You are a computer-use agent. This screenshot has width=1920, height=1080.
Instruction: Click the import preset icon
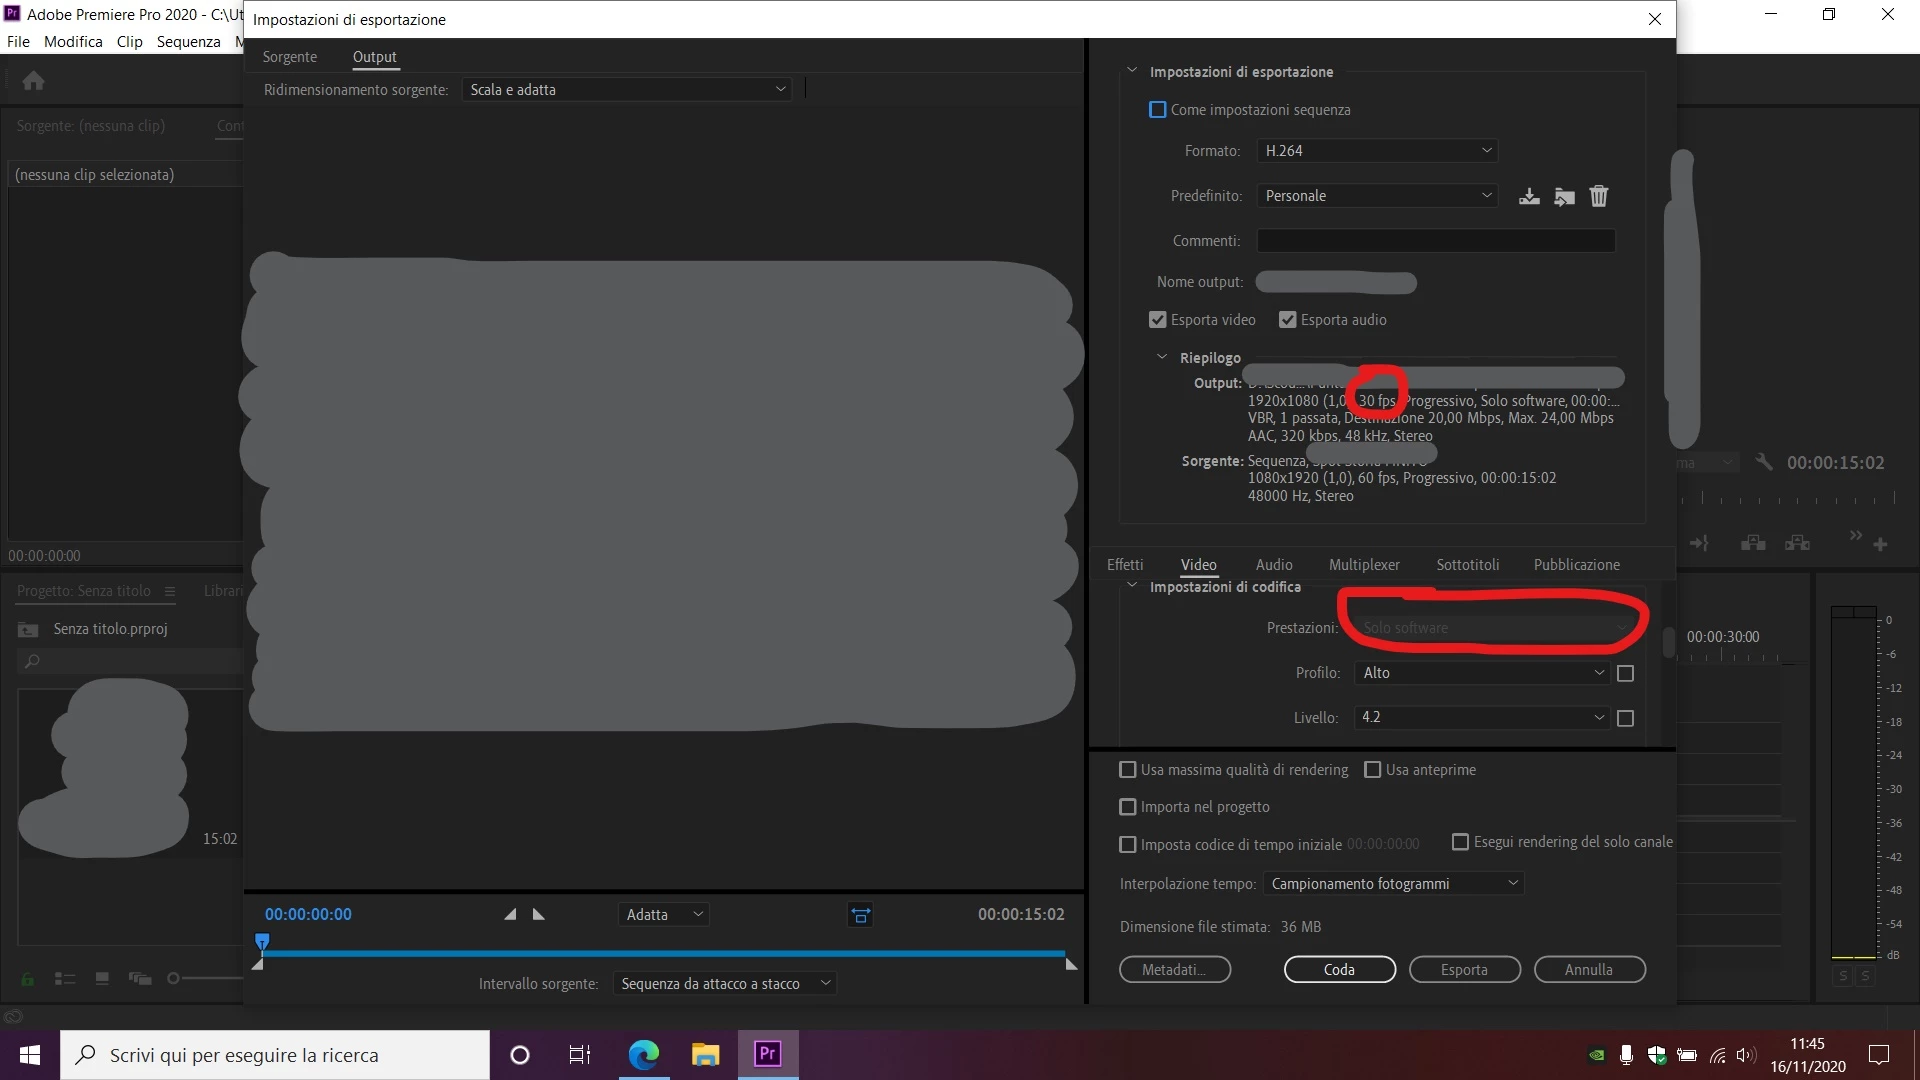[x=1564, y=196]
